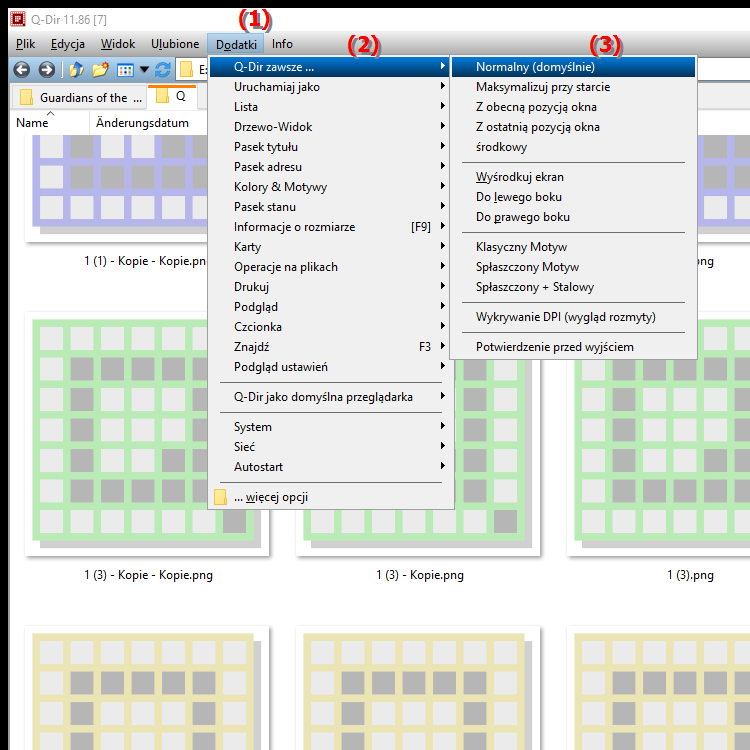Viewport: 750px width, 750px height.
Task: Expand Pasek stanu submenu
Action: click(329, 207)
